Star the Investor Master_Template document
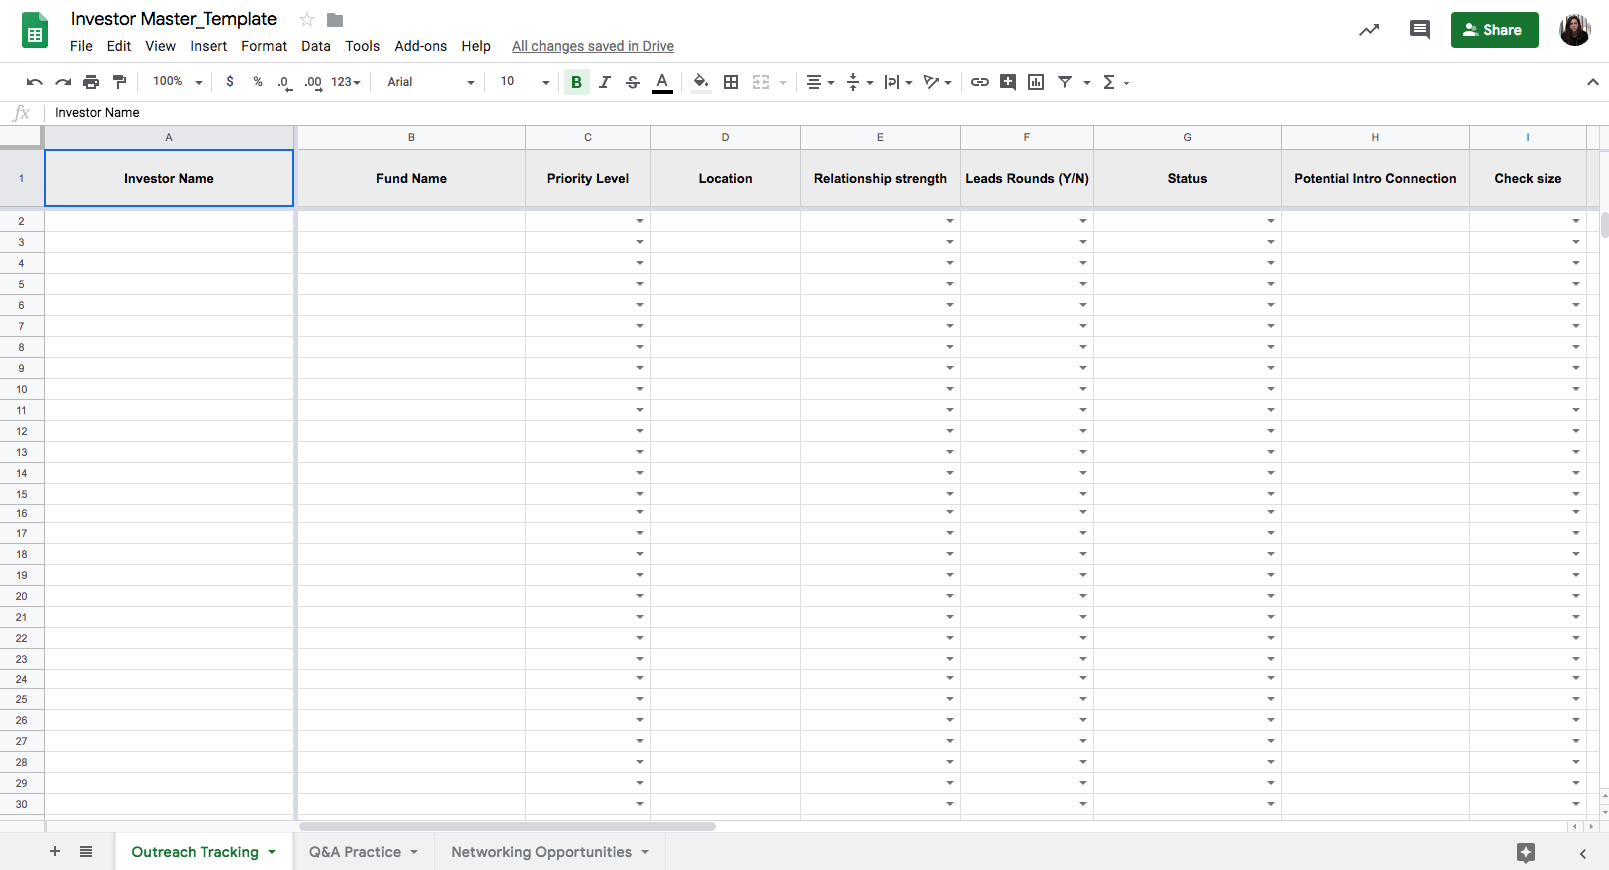Viewport: 1609px width, 870px height. tap(307, 20)
